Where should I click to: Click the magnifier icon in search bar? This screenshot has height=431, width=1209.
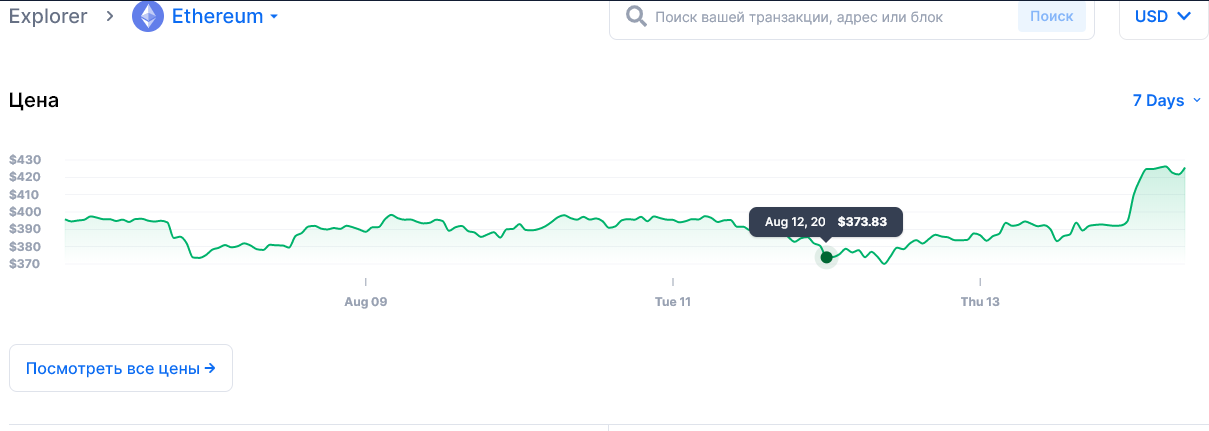[635, 17]
